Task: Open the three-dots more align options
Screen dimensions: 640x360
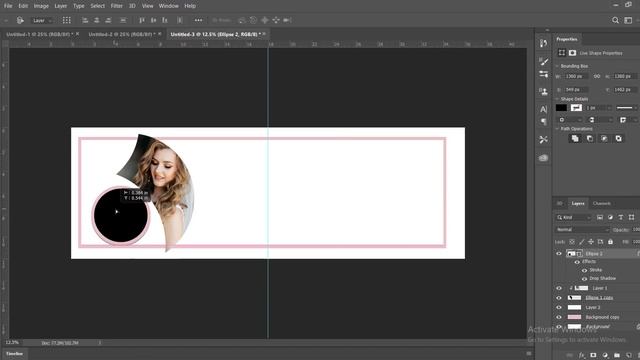Action: tap(198, 20)
